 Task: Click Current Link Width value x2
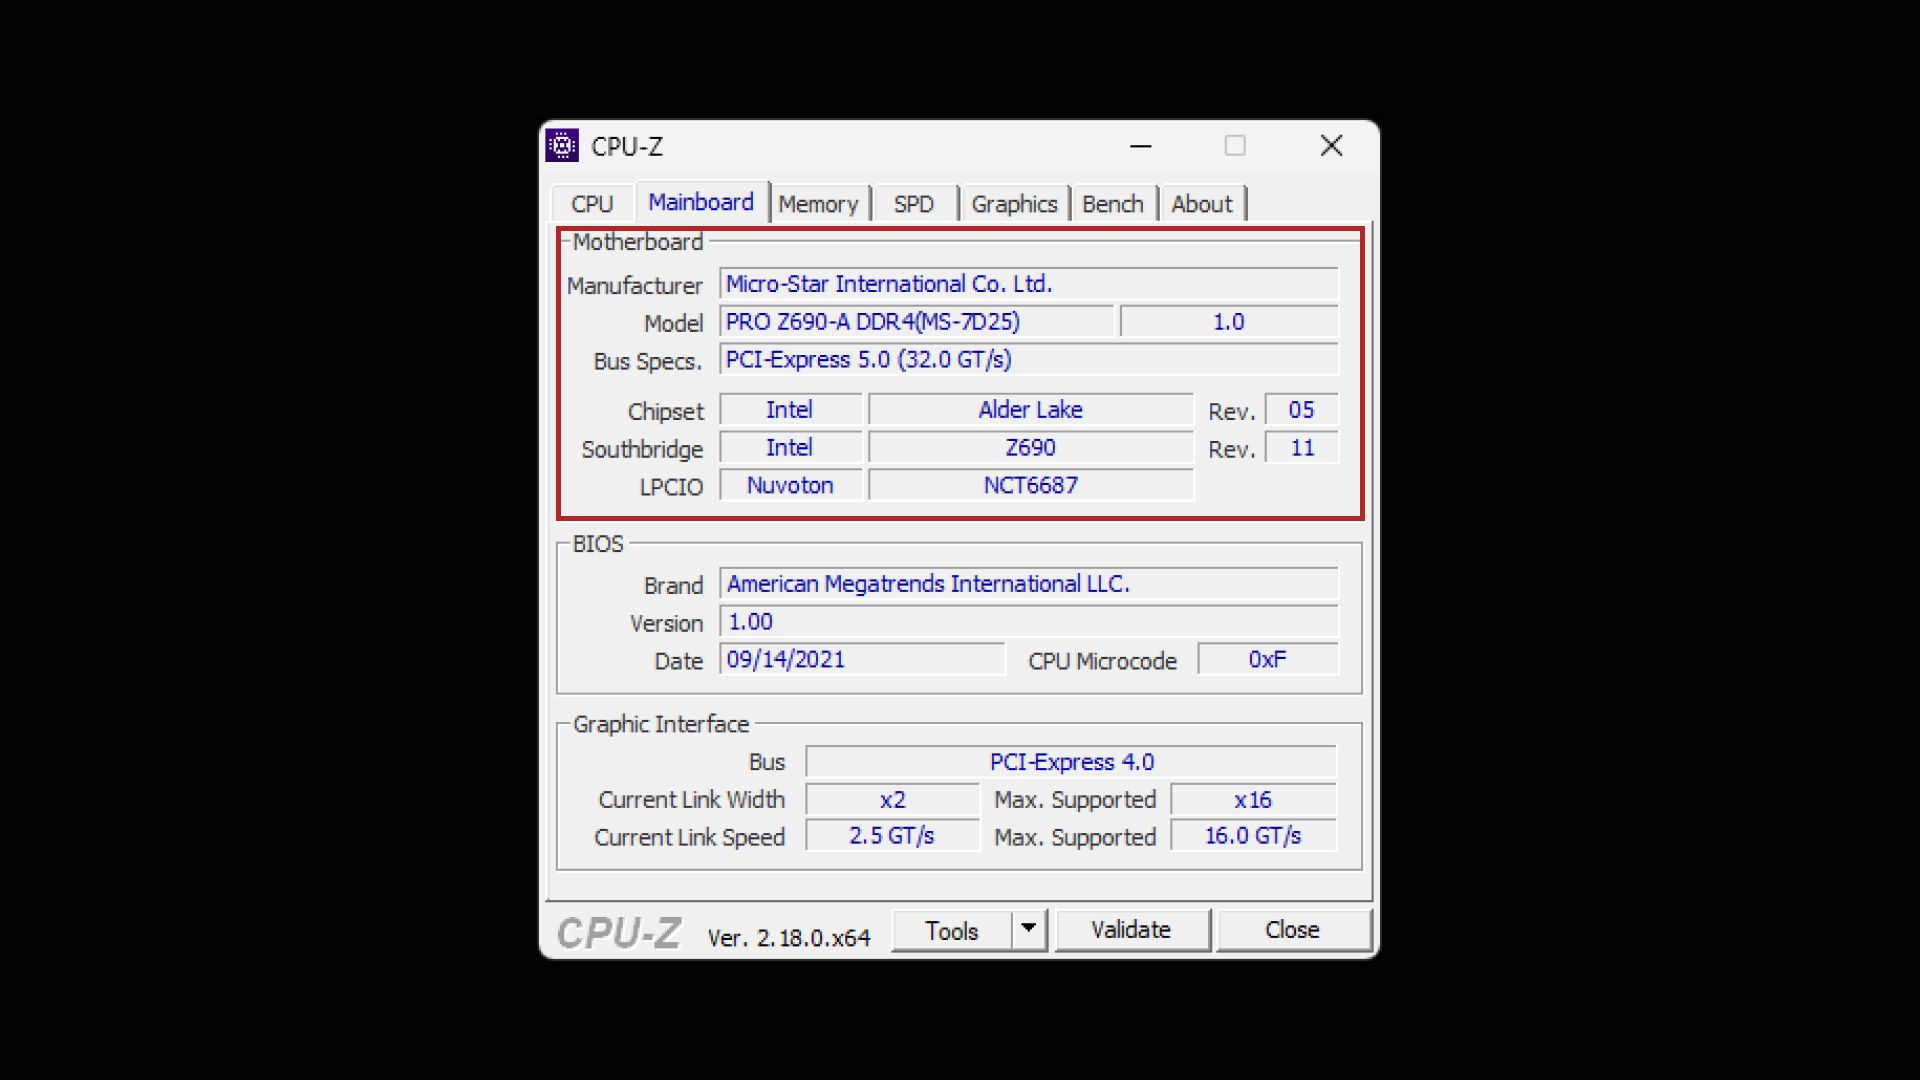pos(892,800)
